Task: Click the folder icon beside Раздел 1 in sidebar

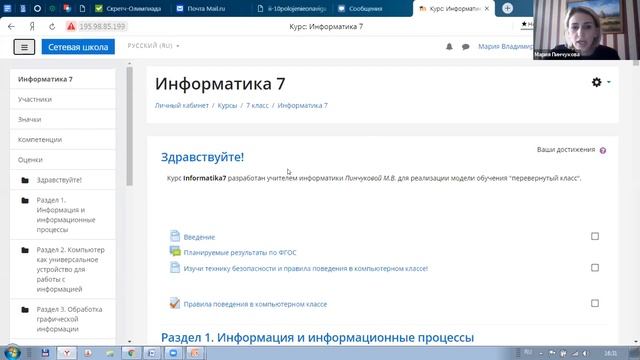Action: (25, 200)
